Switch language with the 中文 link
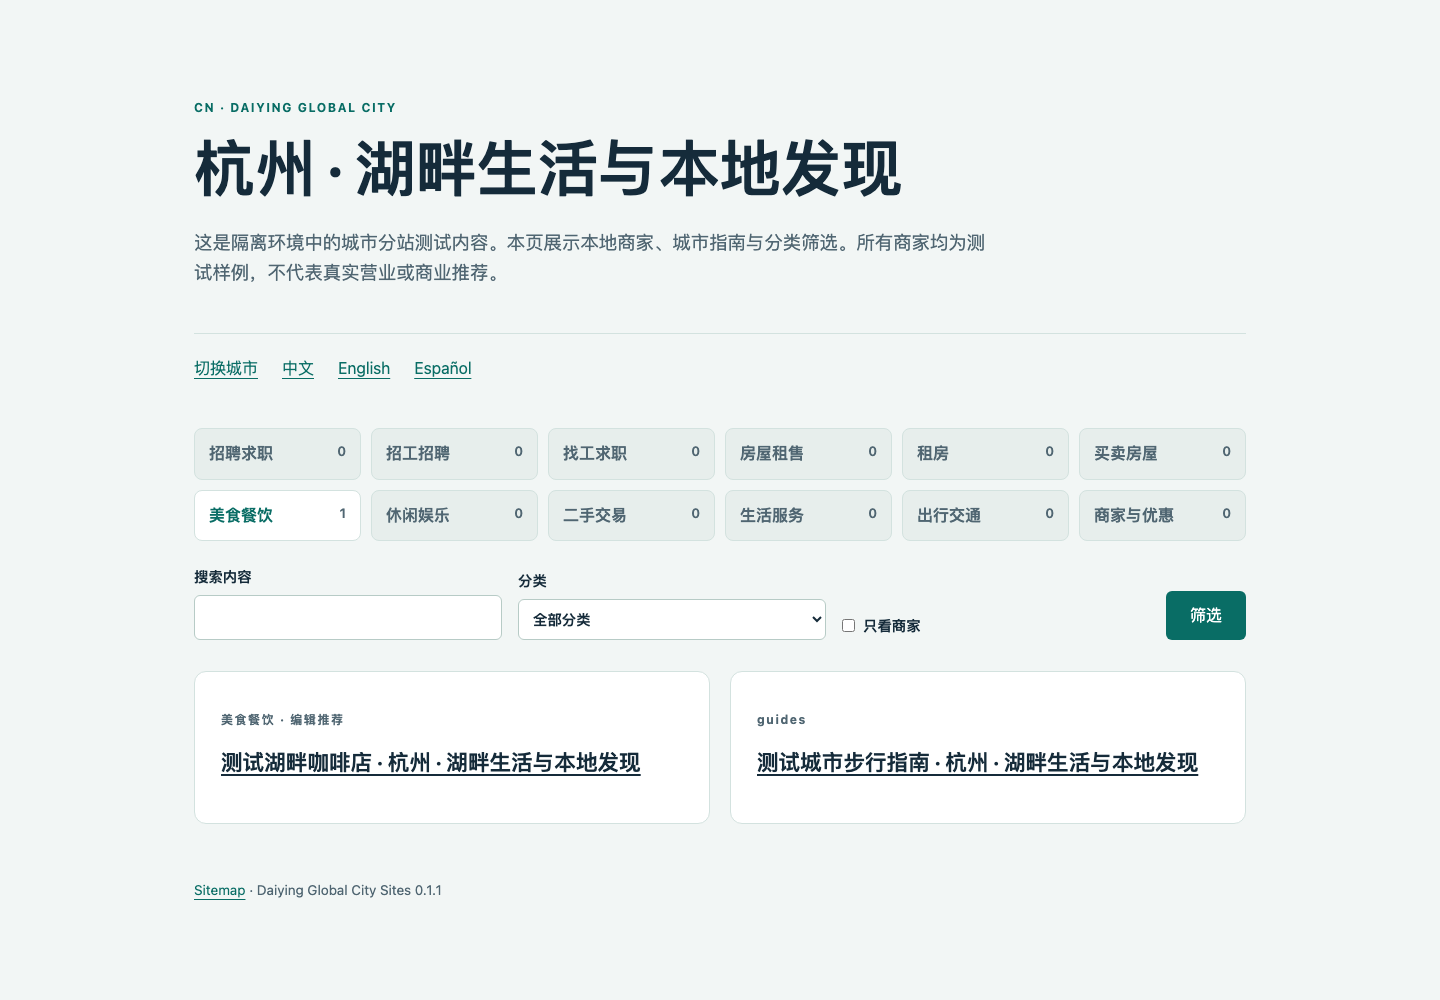 point(298,368)
